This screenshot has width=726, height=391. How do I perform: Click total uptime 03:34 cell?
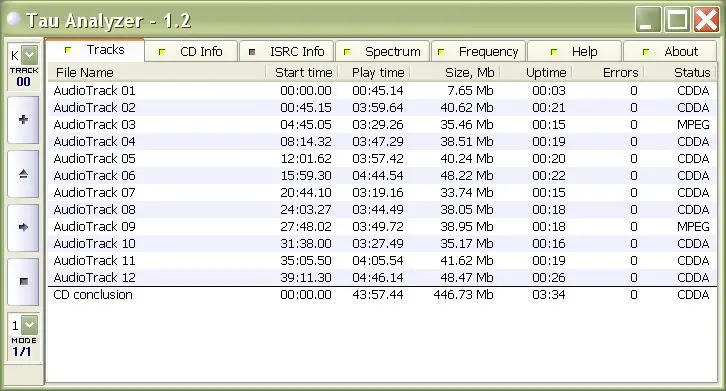point(549,295)
